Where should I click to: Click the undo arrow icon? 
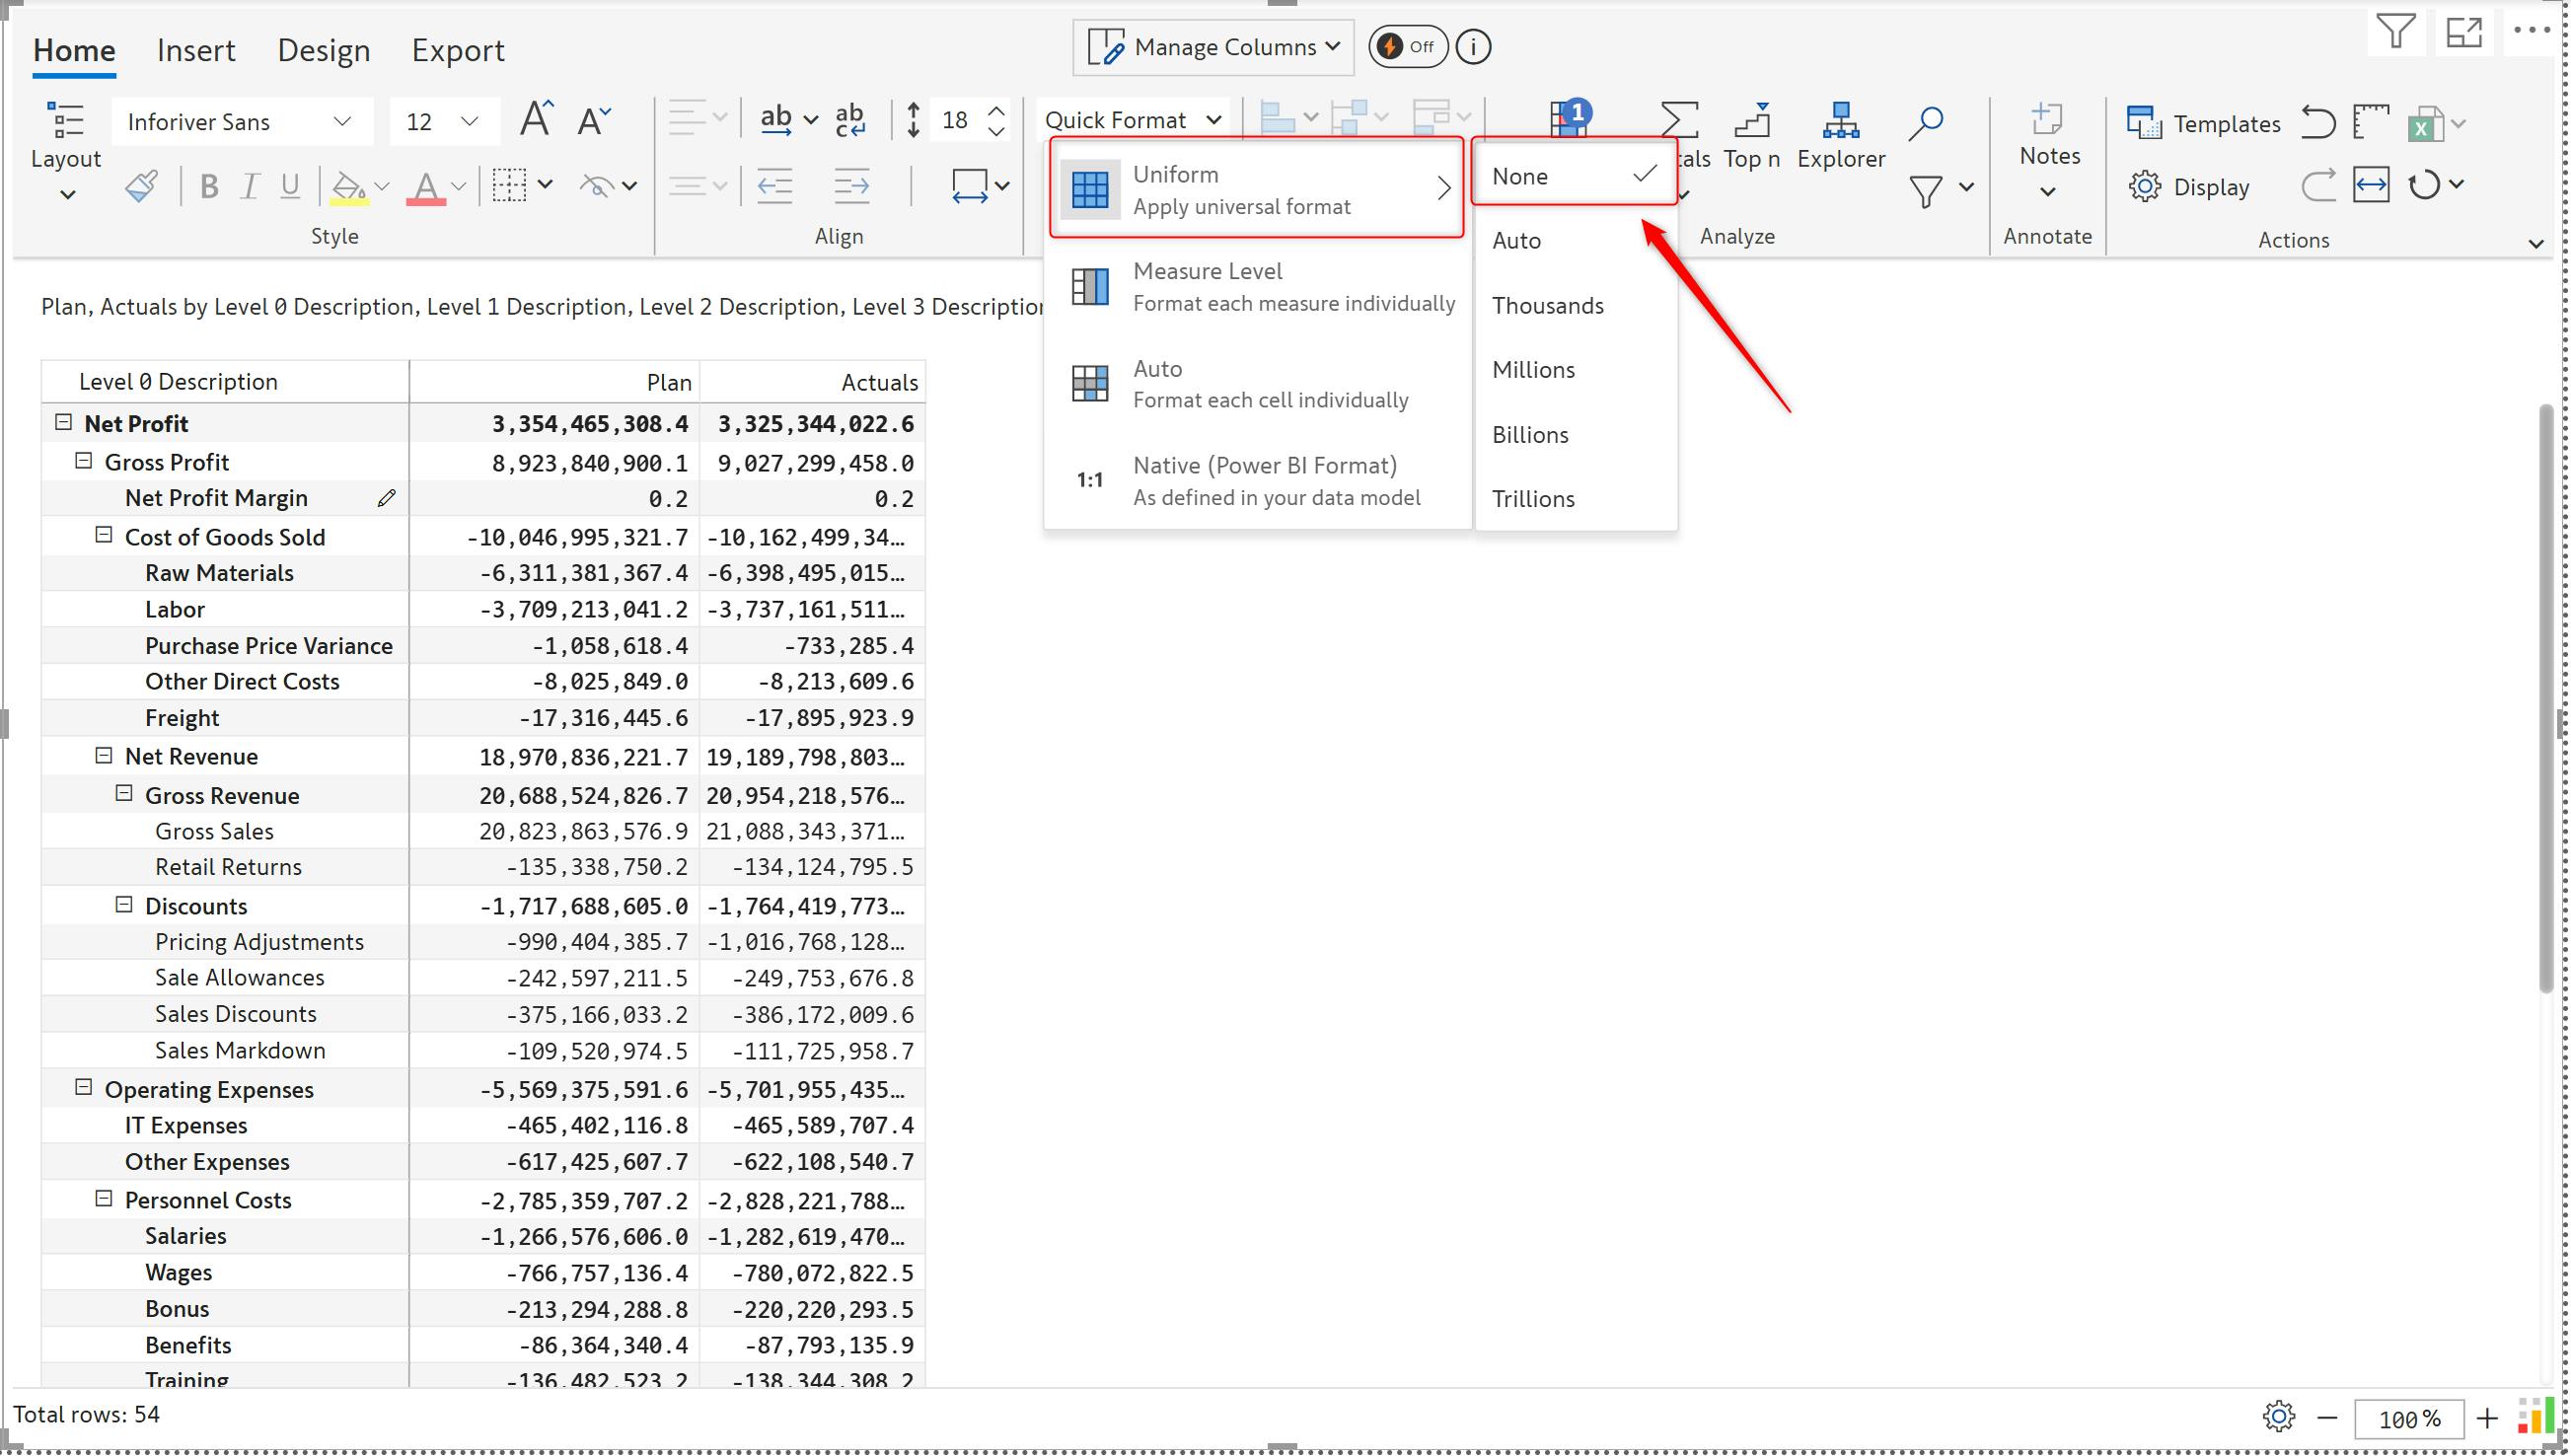coord(2316,122)
